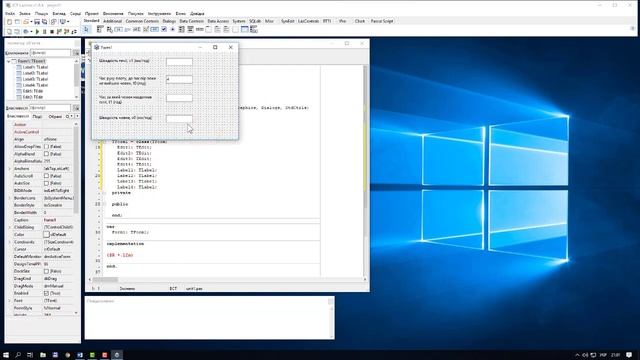Select the TCheckBox component in the palette
The image size is (640, 360).
(x=164, y=29)
